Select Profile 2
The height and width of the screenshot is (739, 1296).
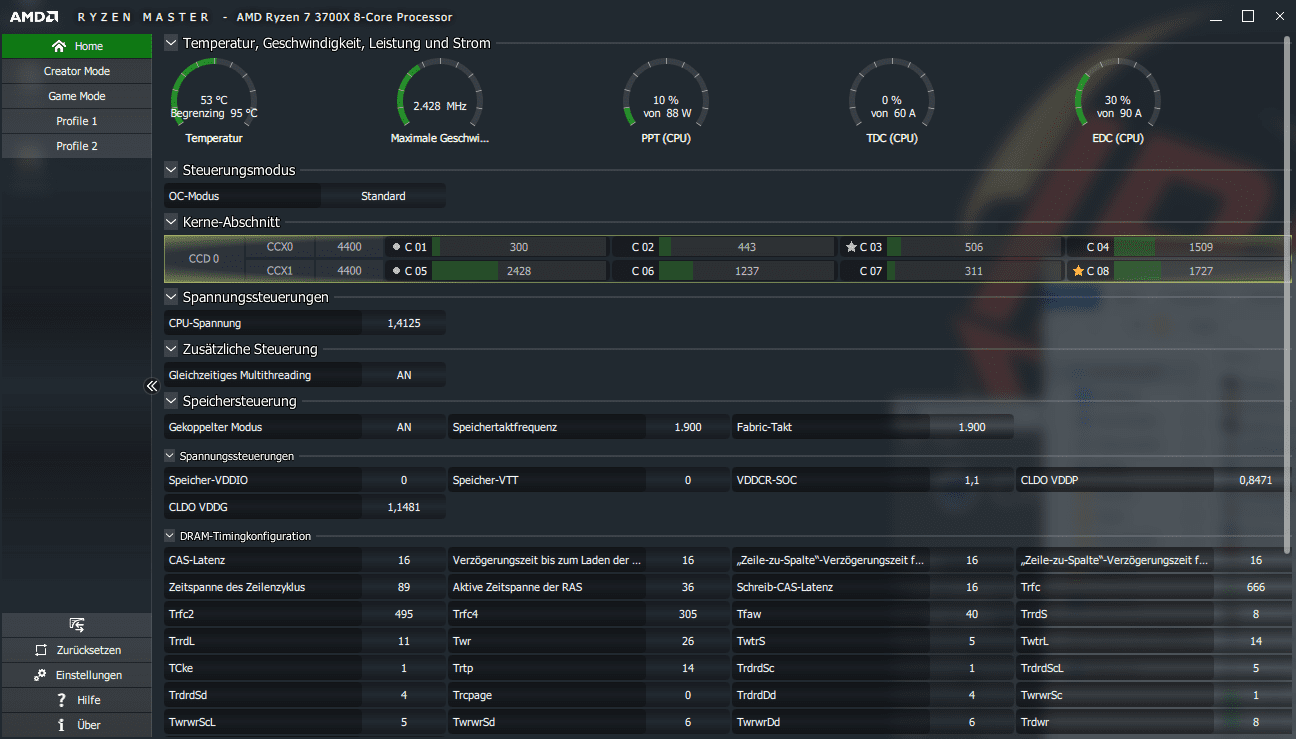[x=77, y=146]
